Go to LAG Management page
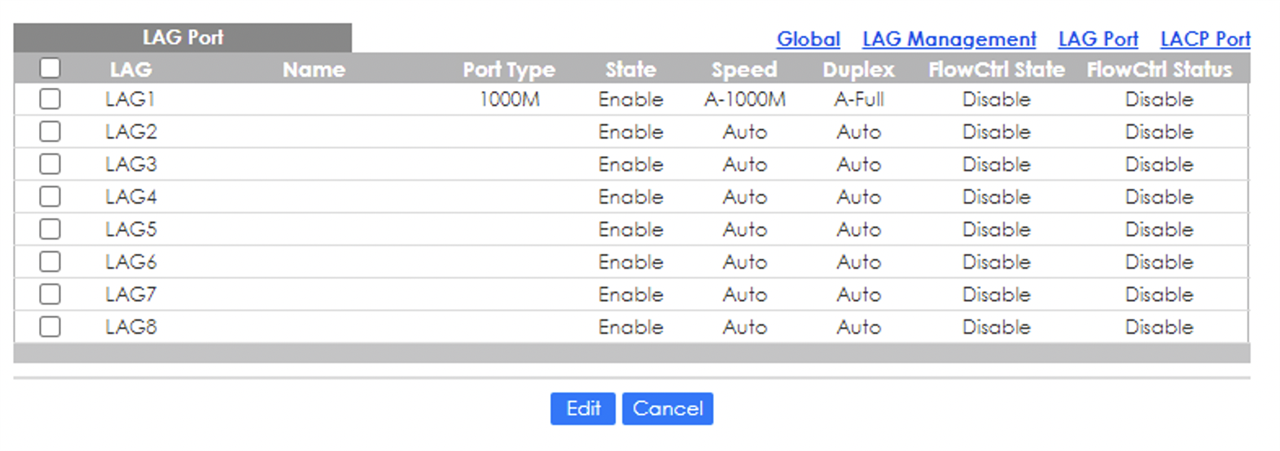Screen dimensions: 1280x451 [949, 39]
